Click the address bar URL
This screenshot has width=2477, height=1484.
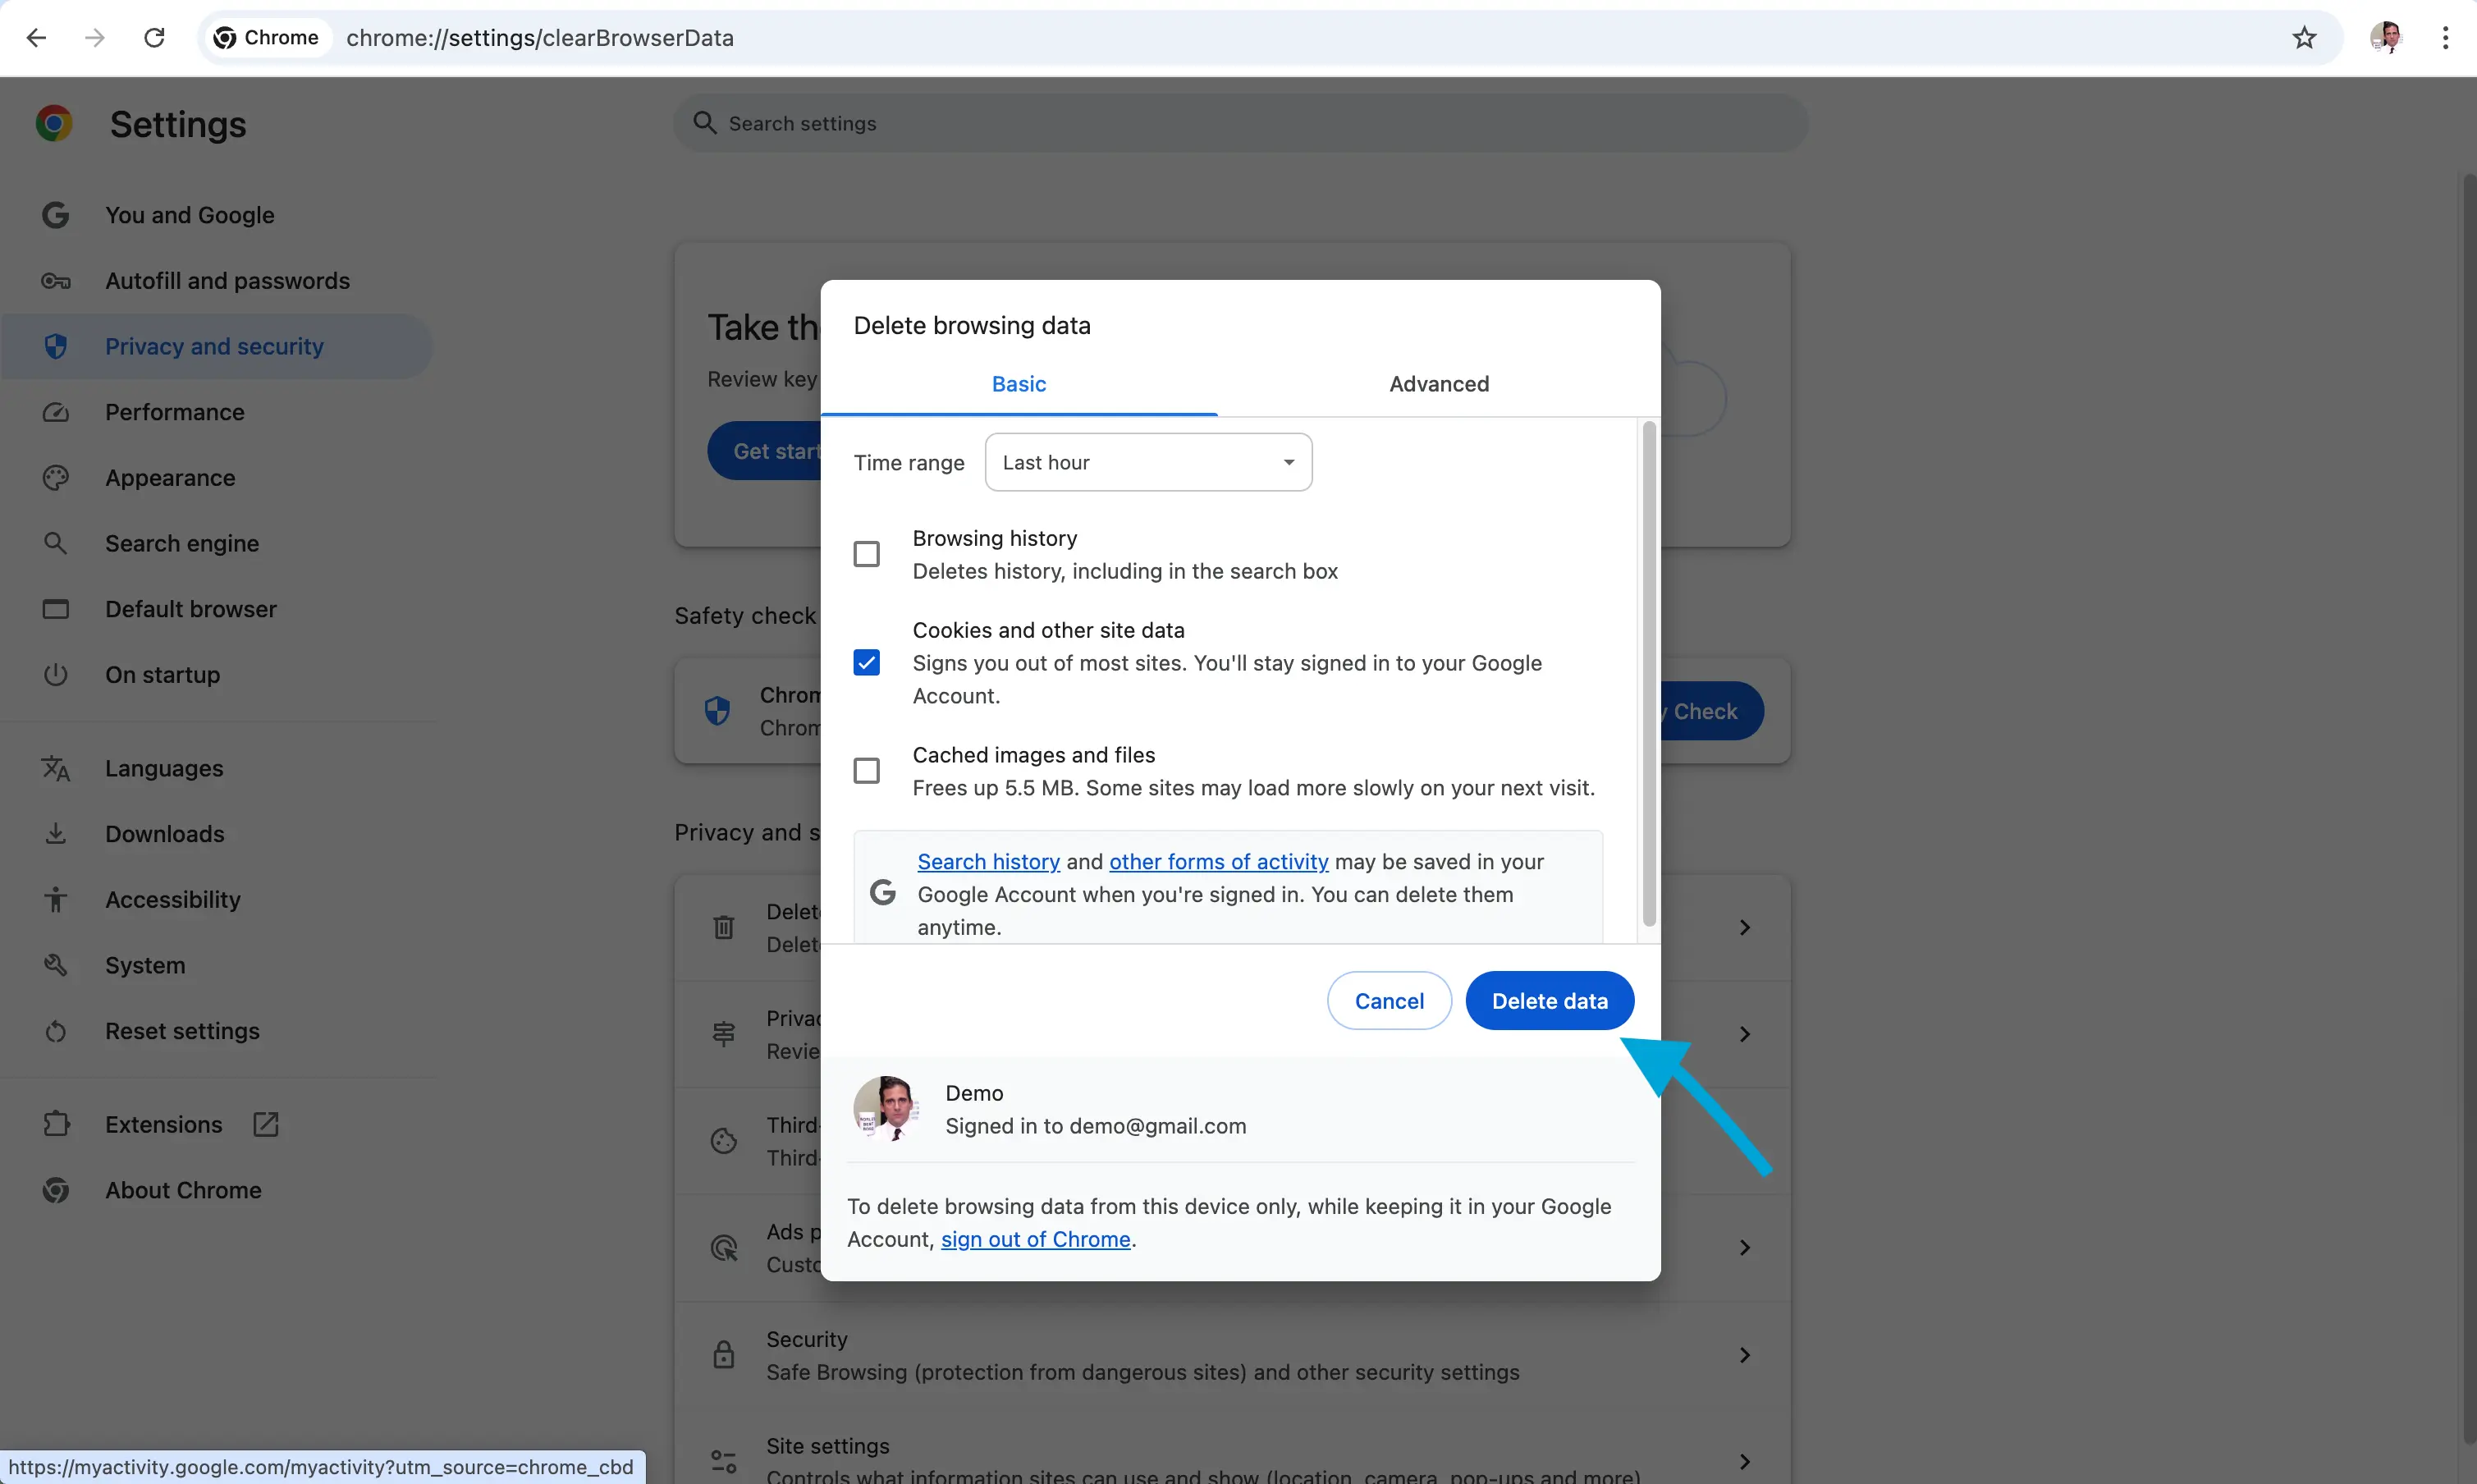tap(540, 38)
